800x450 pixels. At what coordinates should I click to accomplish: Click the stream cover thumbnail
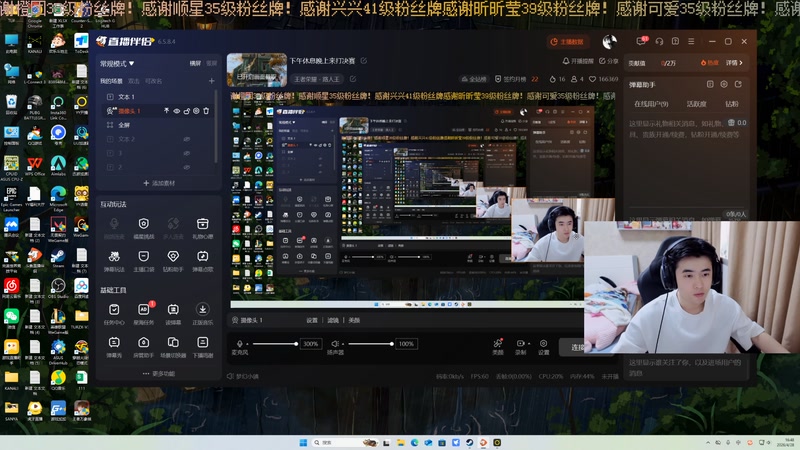(257, 70)
